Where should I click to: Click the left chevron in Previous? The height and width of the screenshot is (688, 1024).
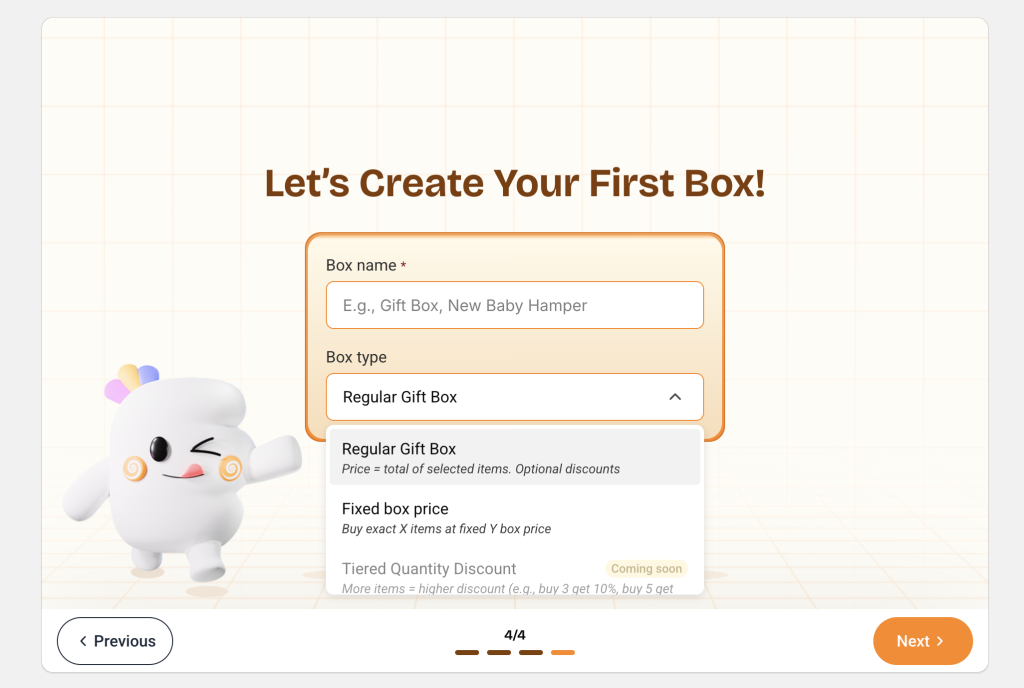point(83,641)
